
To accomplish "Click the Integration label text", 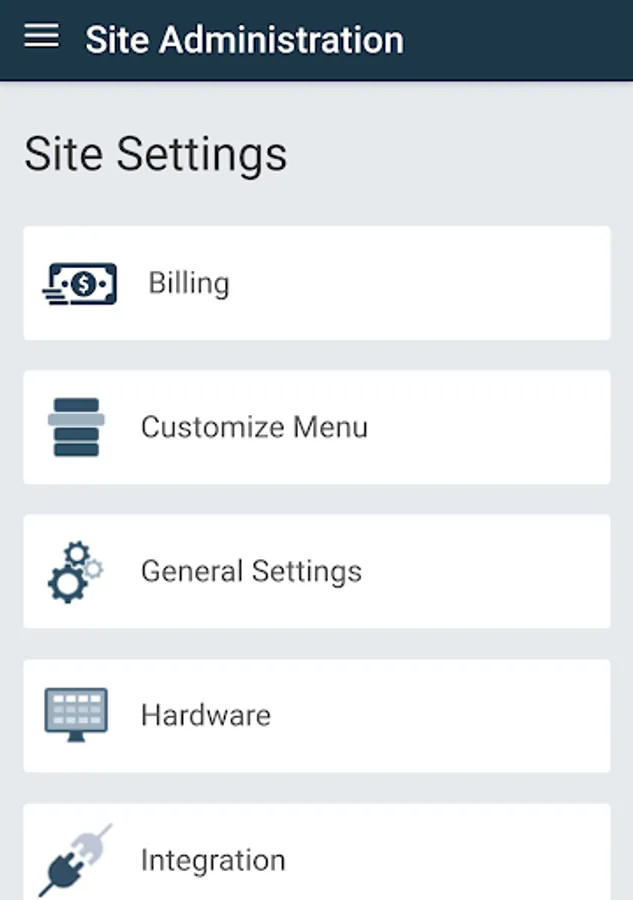I will tap(214, 859).
